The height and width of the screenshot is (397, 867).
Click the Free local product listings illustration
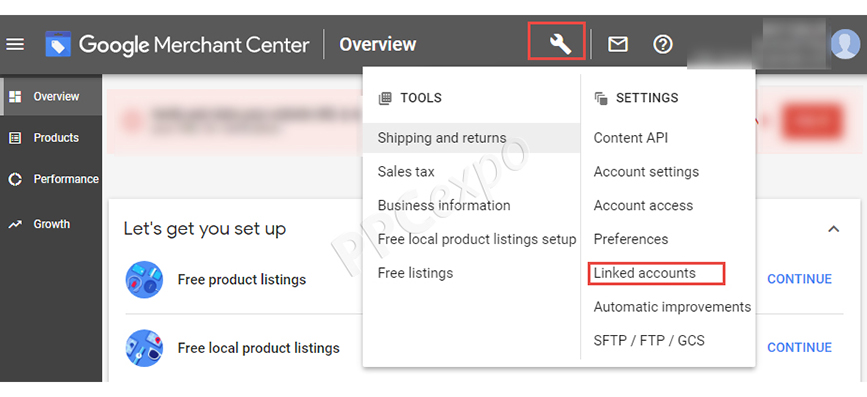coord(144,348)
